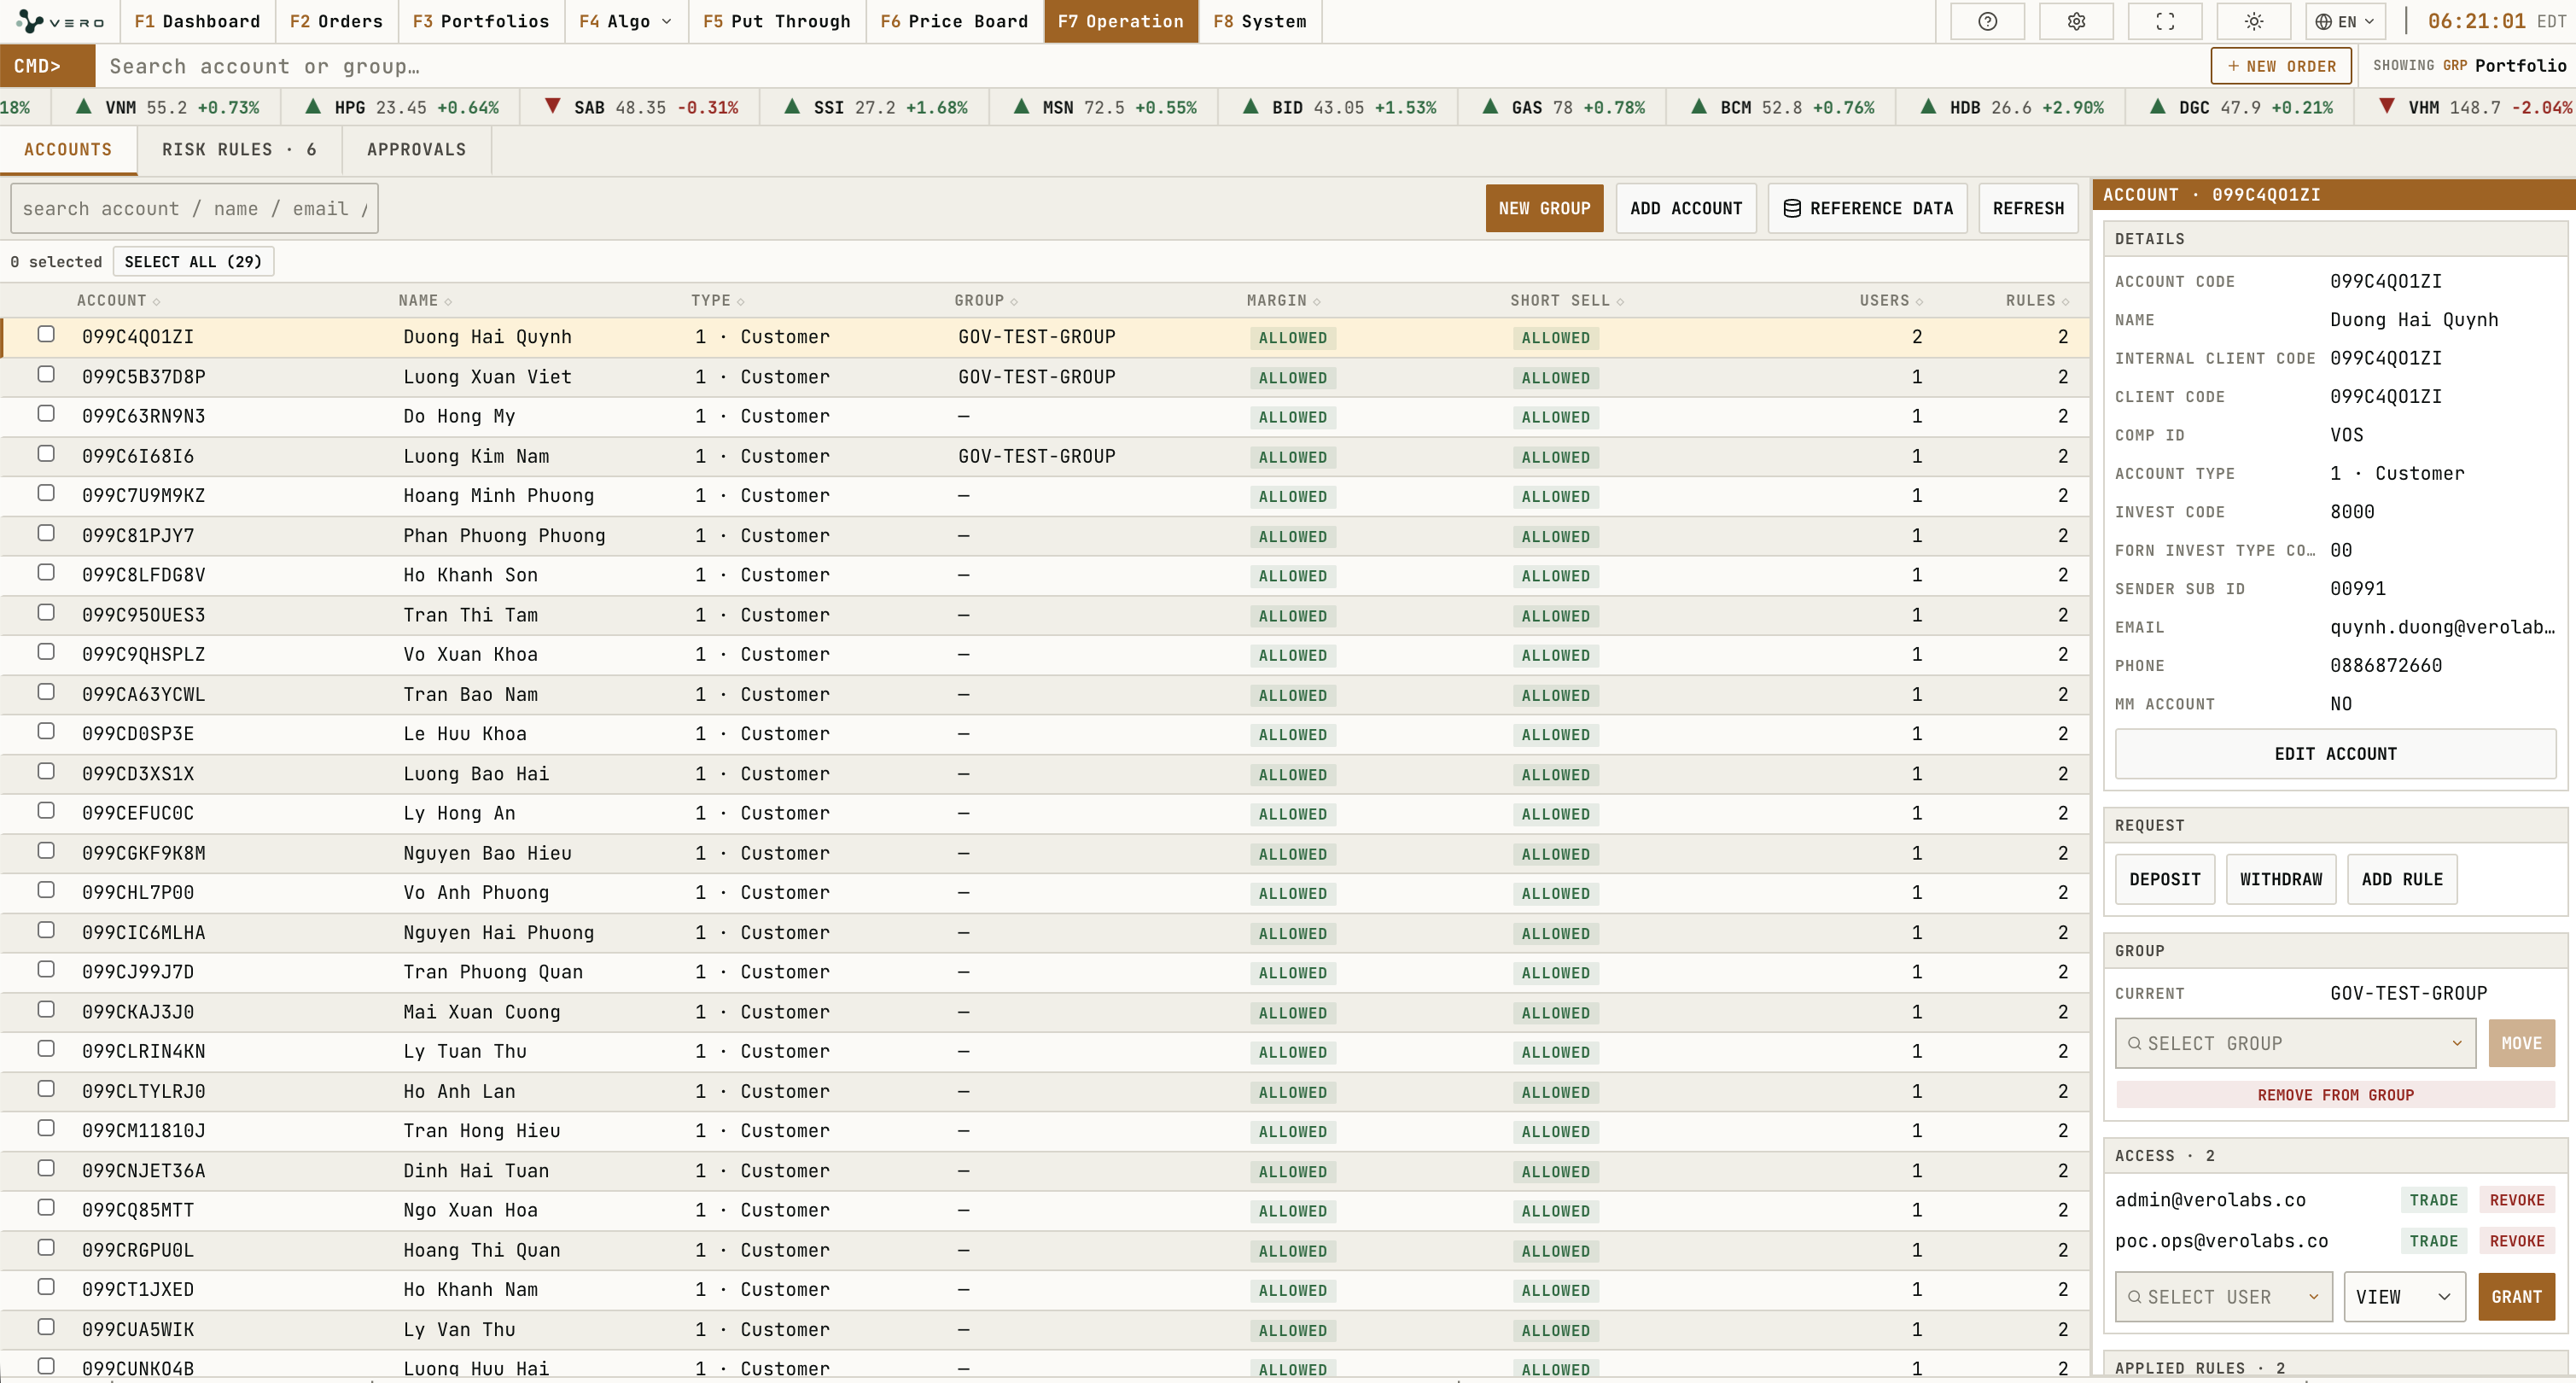Click the Vero logo
The height and width of the screenshot is (1383, 2576).
coord(60,21)
